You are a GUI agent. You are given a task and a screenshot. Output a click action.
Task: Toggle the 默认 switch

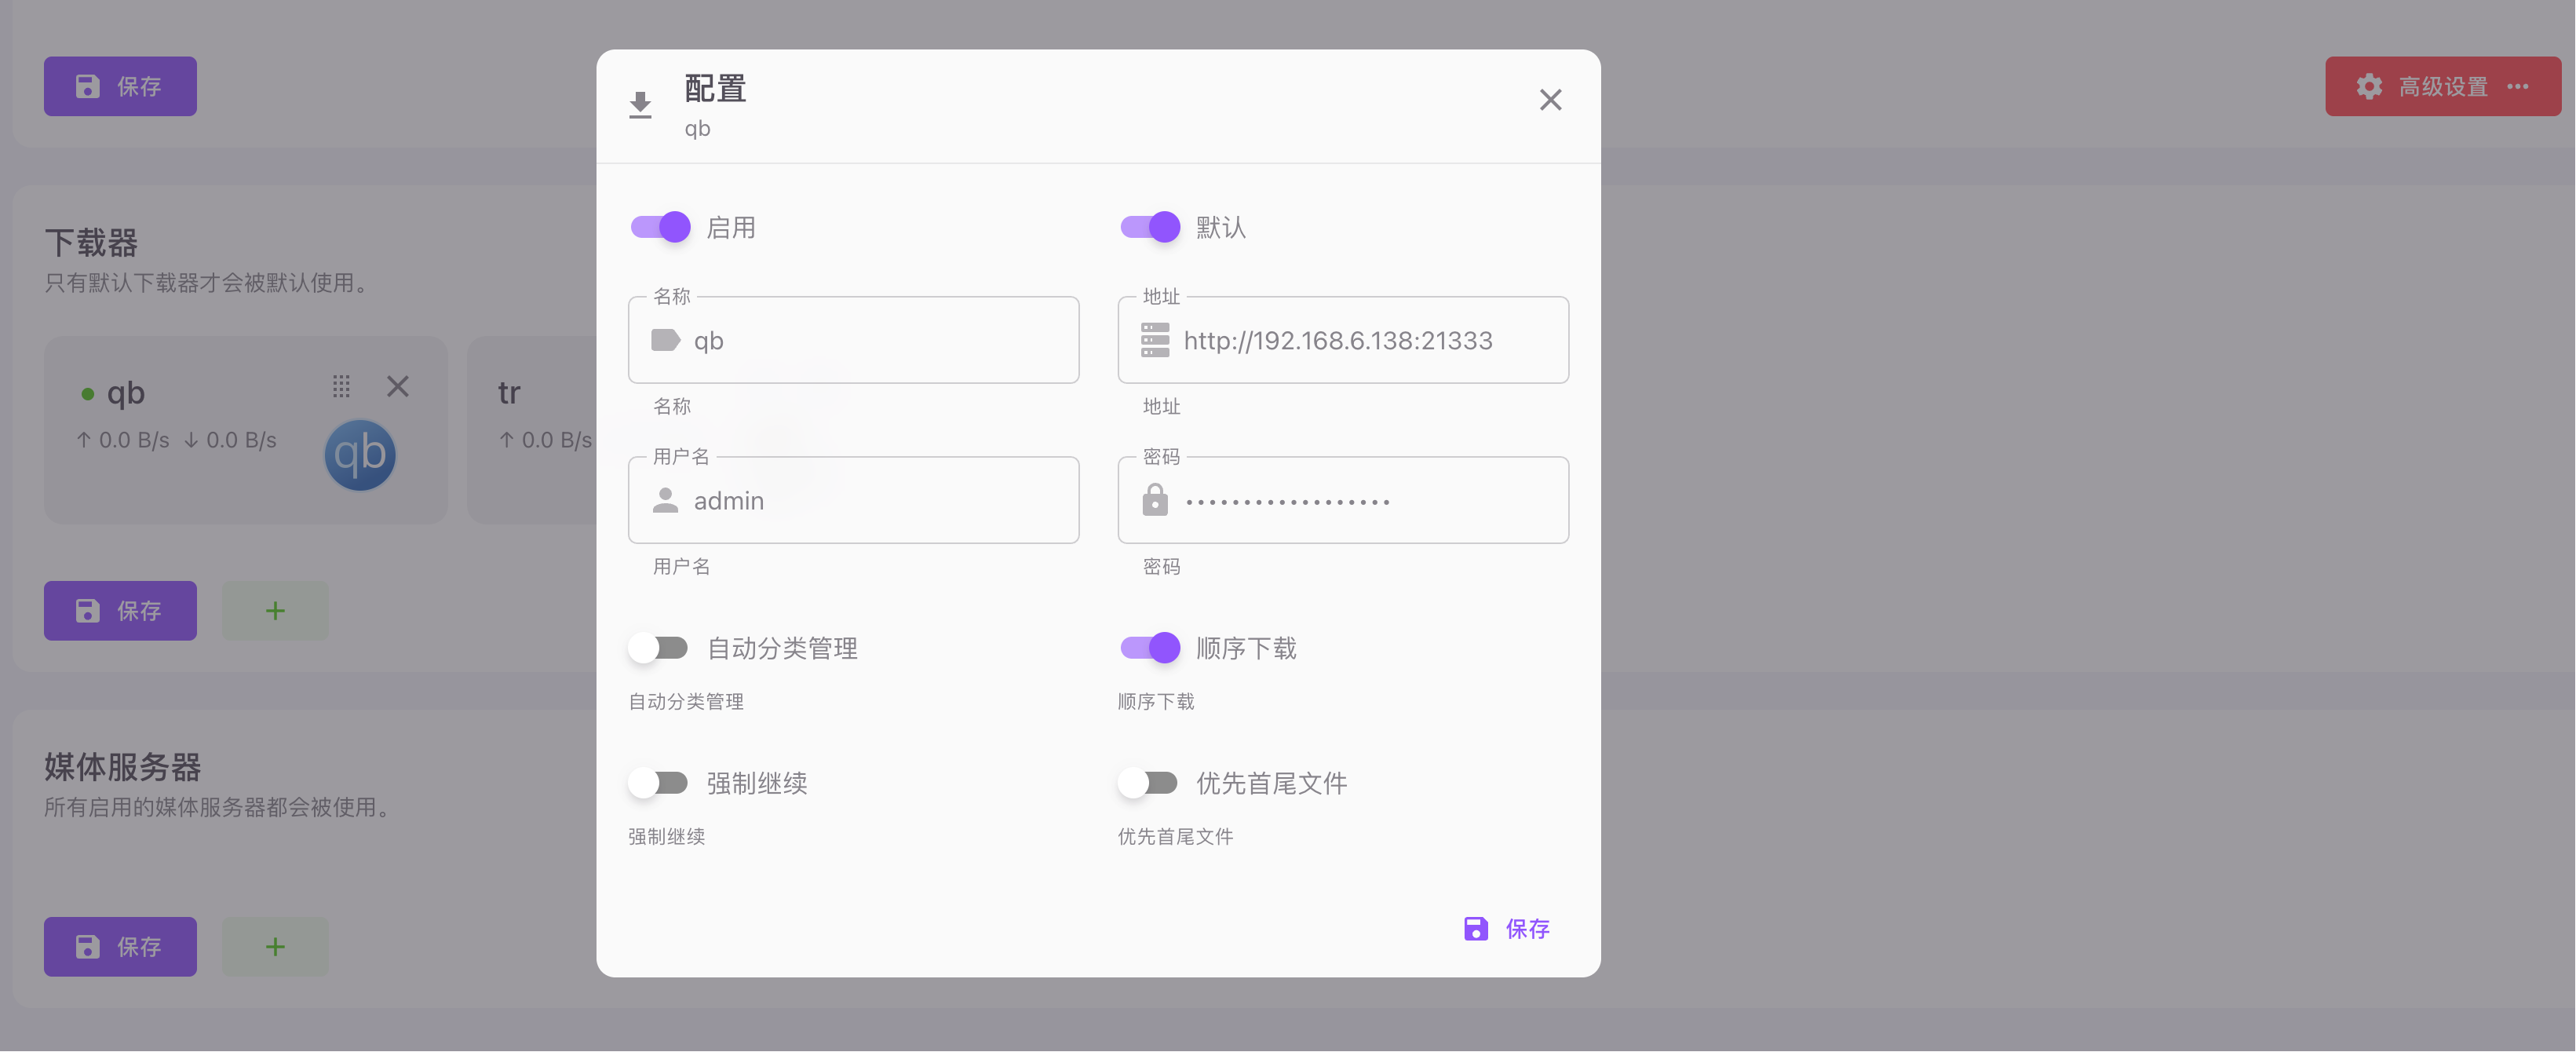pos(1150,227)
